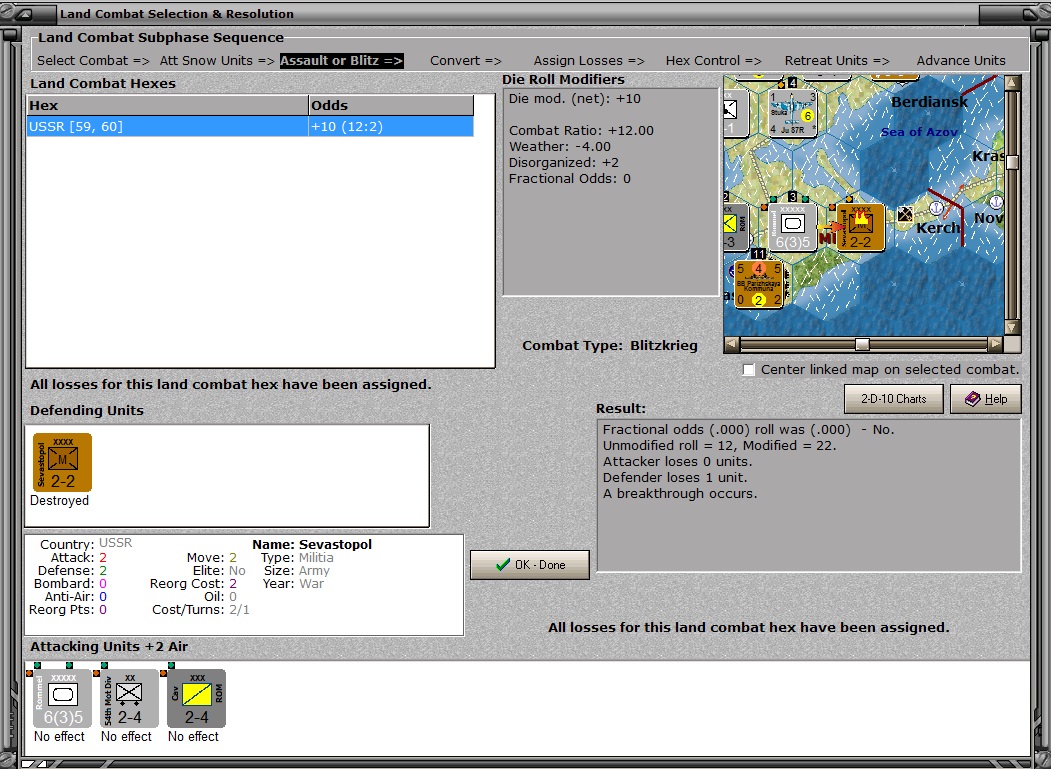Select the yellow ROM cavalry counter on the map
The image size is (1051, 769).
click(x=735, y=227)
